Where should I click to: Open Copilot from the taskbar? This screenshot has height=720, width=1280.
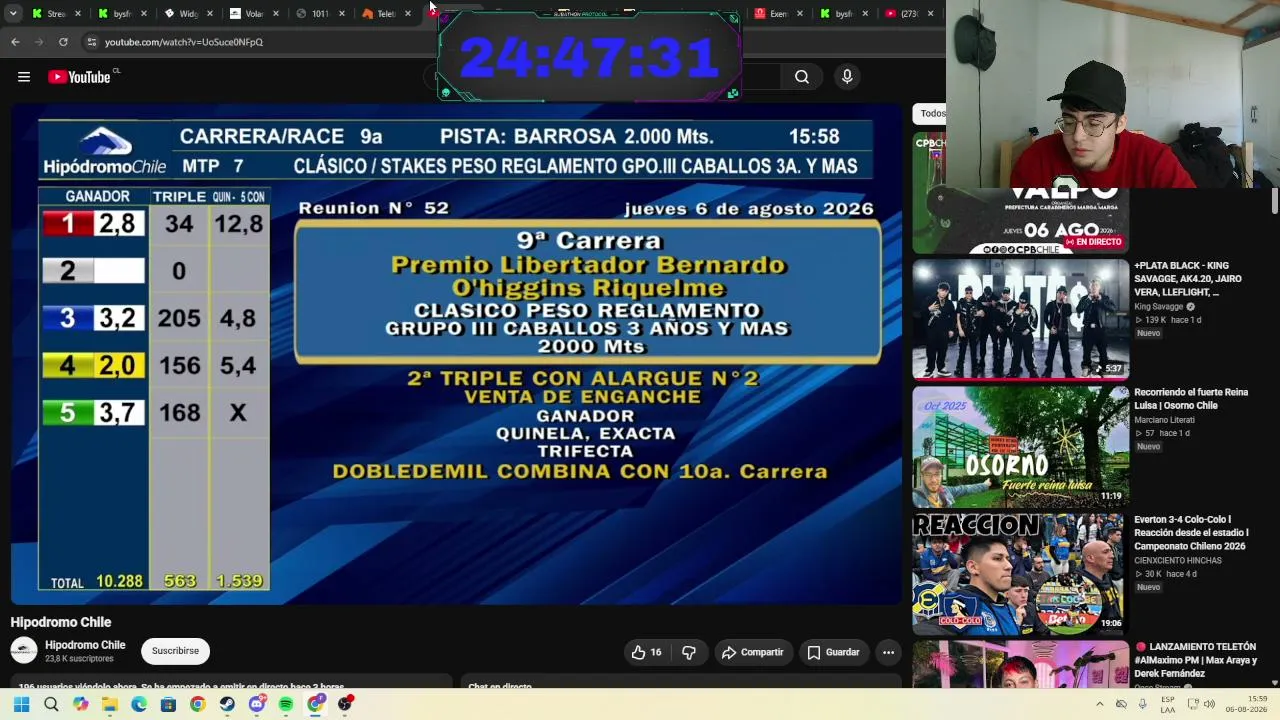[80, 704]
